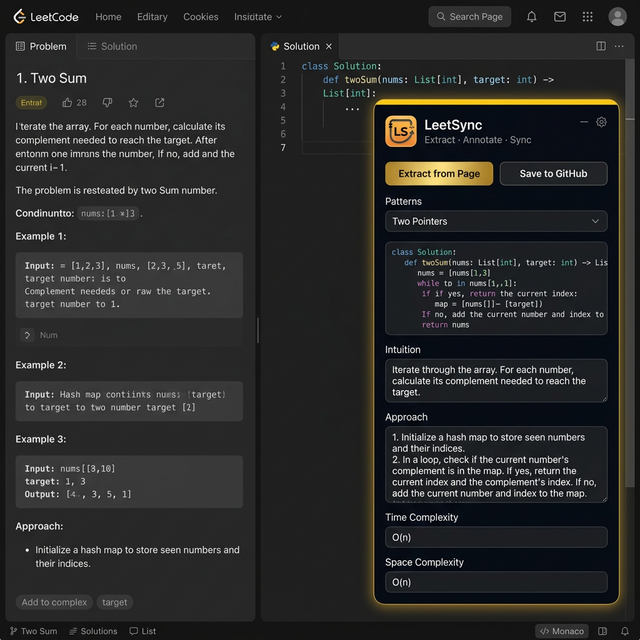640x640 pixels.
Task: Click the thumbs down dislike icon
Action: pyautogui.click(x=107, y=102)
